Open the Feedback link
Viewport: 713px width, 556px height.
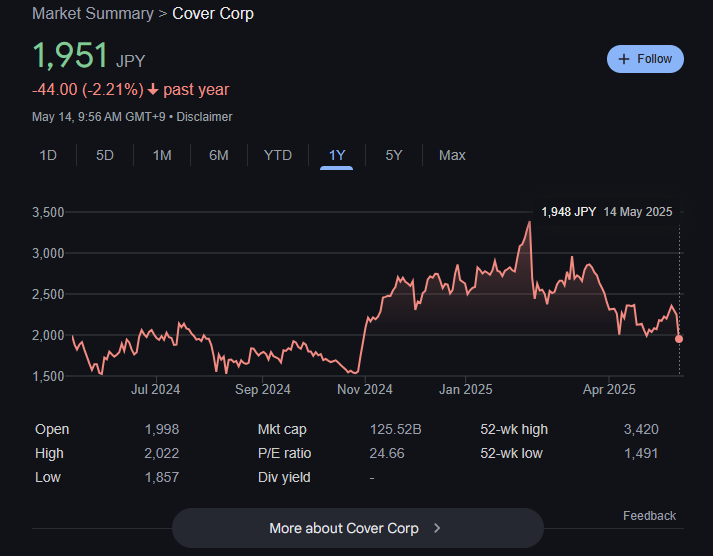[x=649, y=516]
